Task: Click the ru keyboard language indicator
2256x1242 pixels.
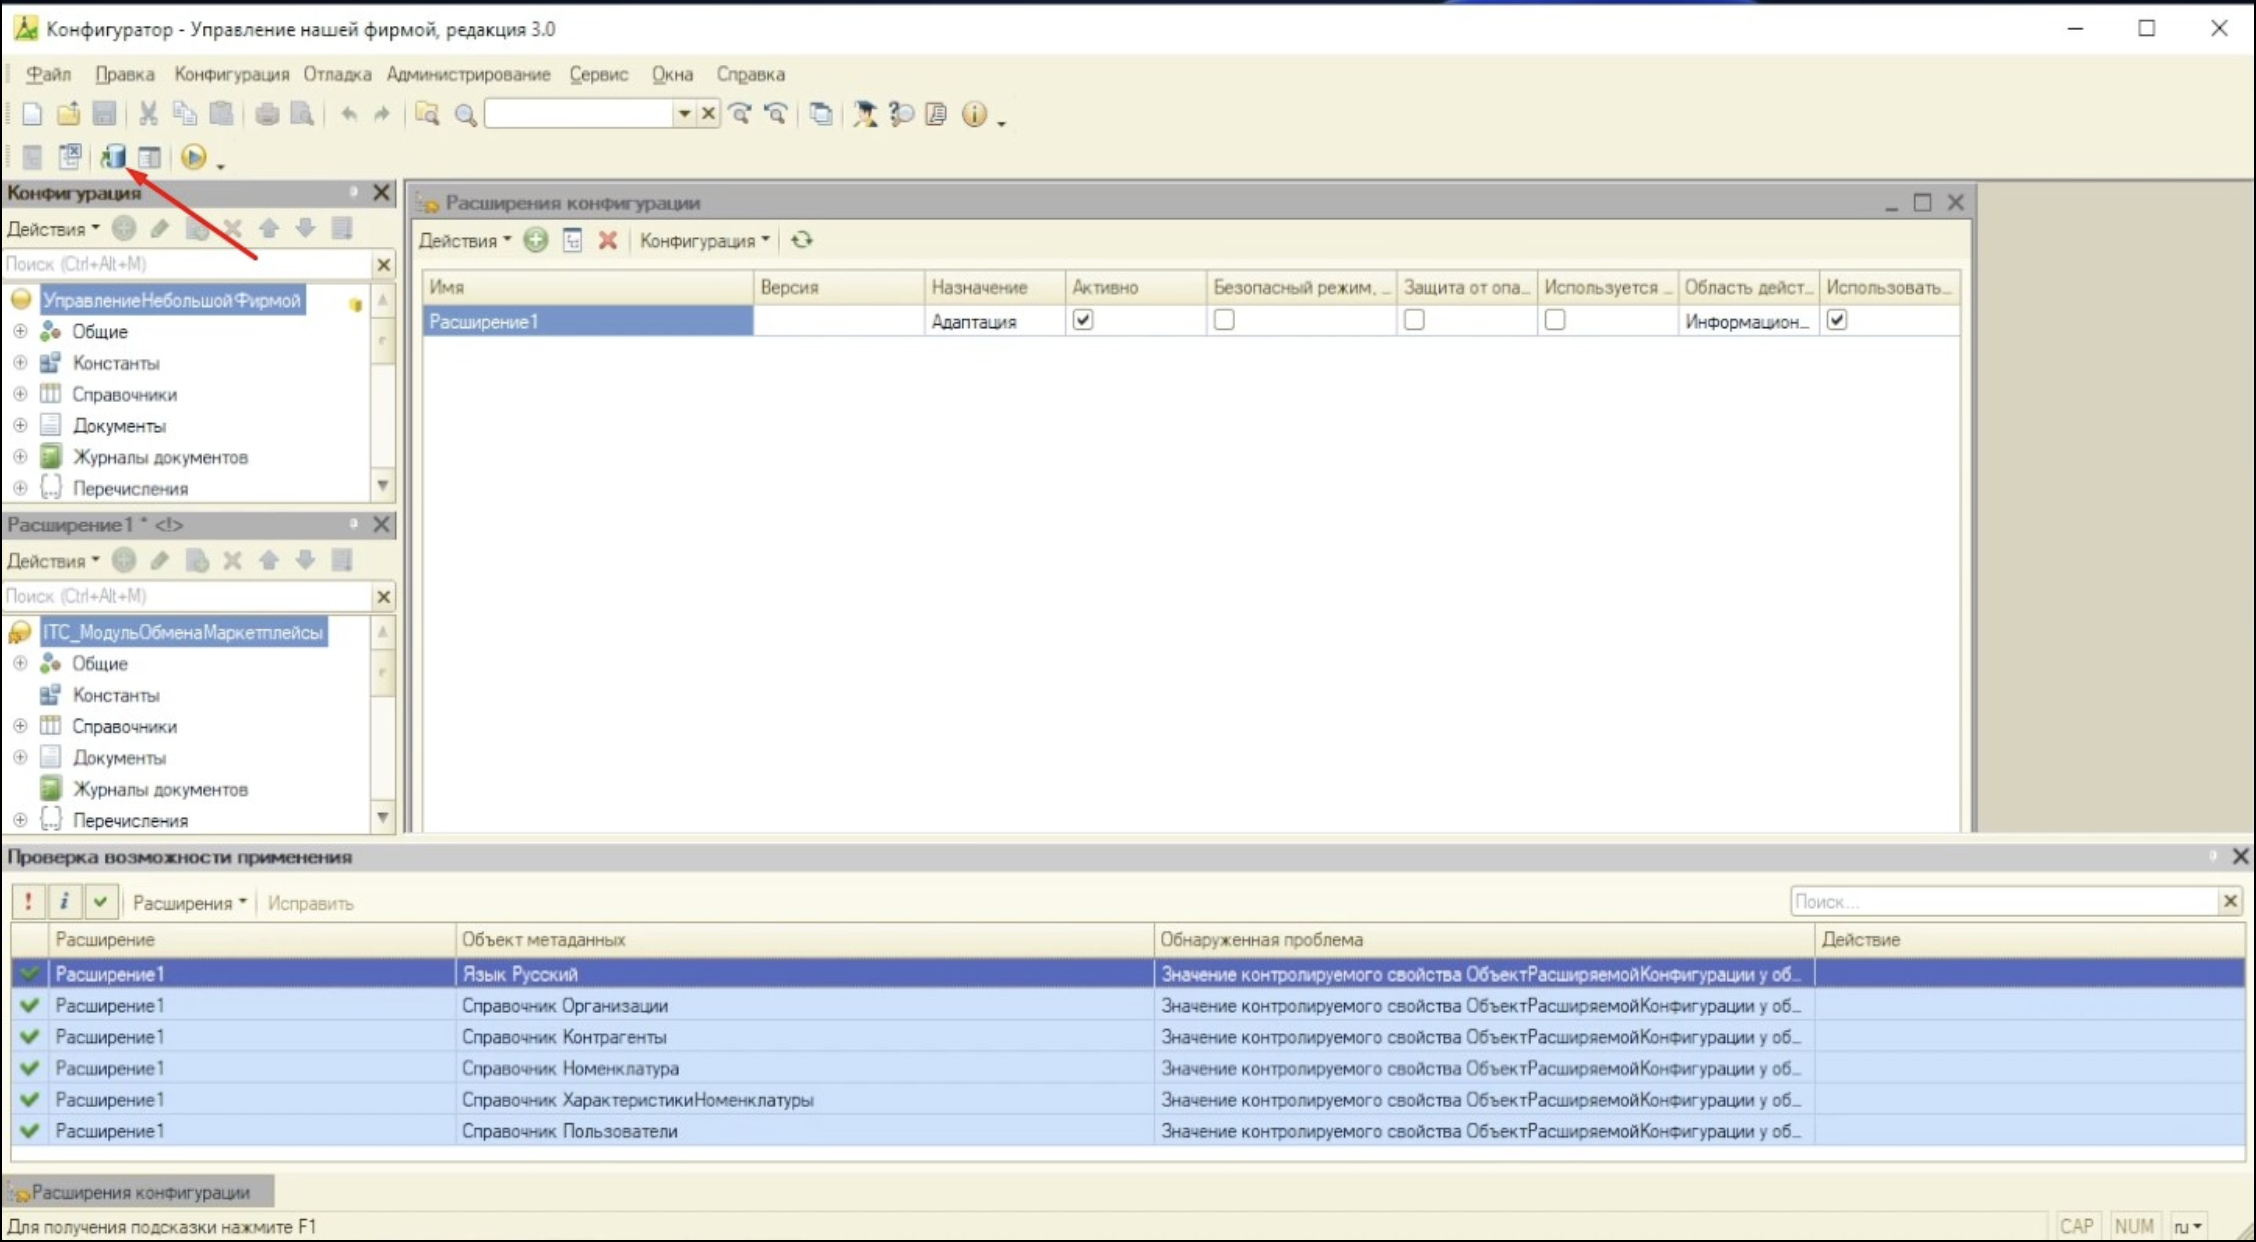Action: point(2188,1226)
